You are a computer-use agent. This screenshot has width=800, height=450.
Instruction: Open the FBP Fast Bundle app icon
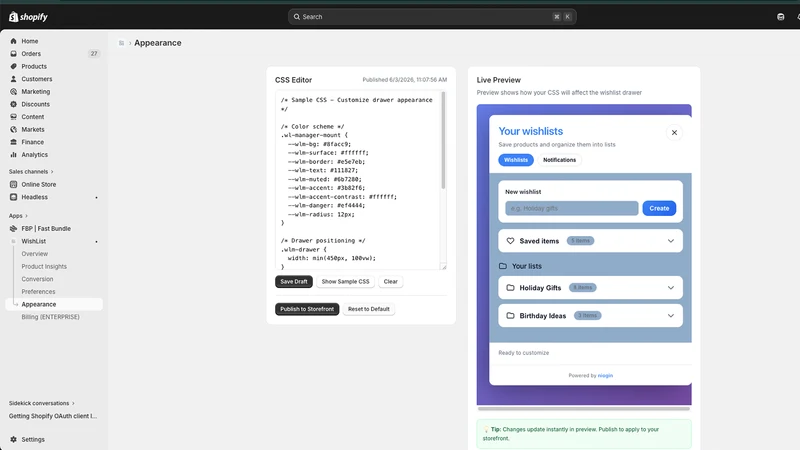(x=13, y=229)
